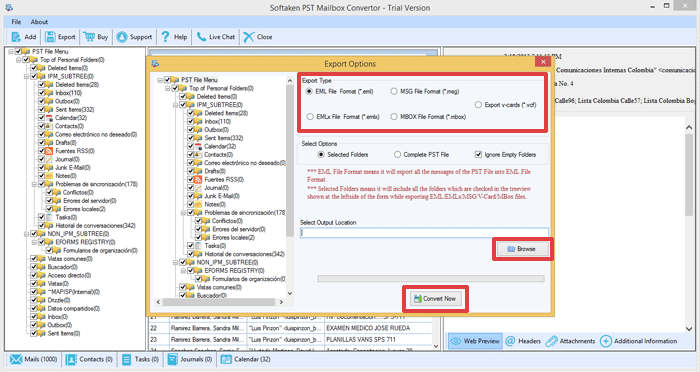This screenshot has width=700, height=372.
Task: Collapse PST File Menu in the Export Options tree
Action: 160,80
